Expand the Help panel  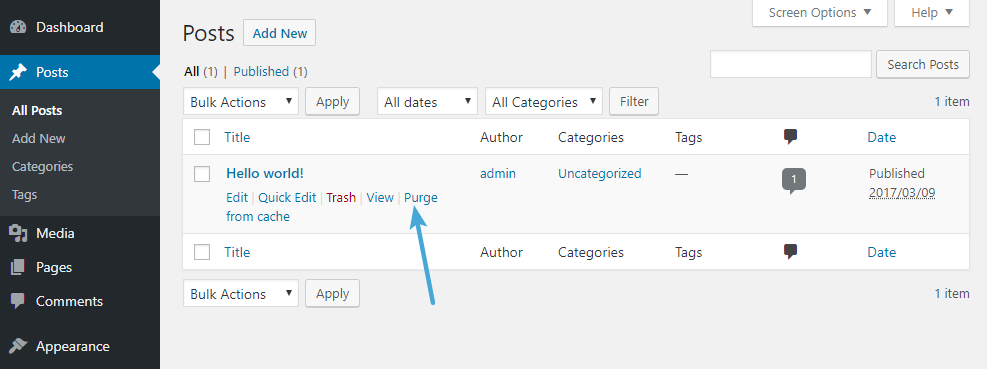point(932,13)
